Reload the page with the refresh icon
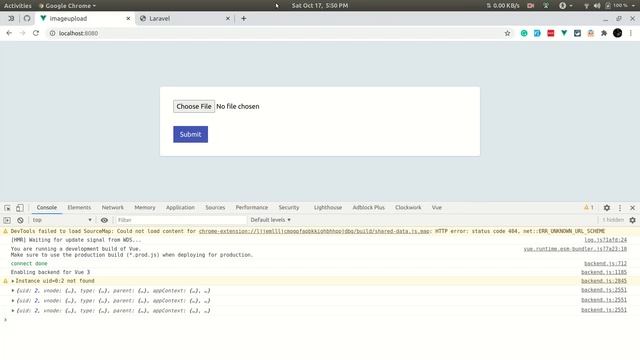 36,33
